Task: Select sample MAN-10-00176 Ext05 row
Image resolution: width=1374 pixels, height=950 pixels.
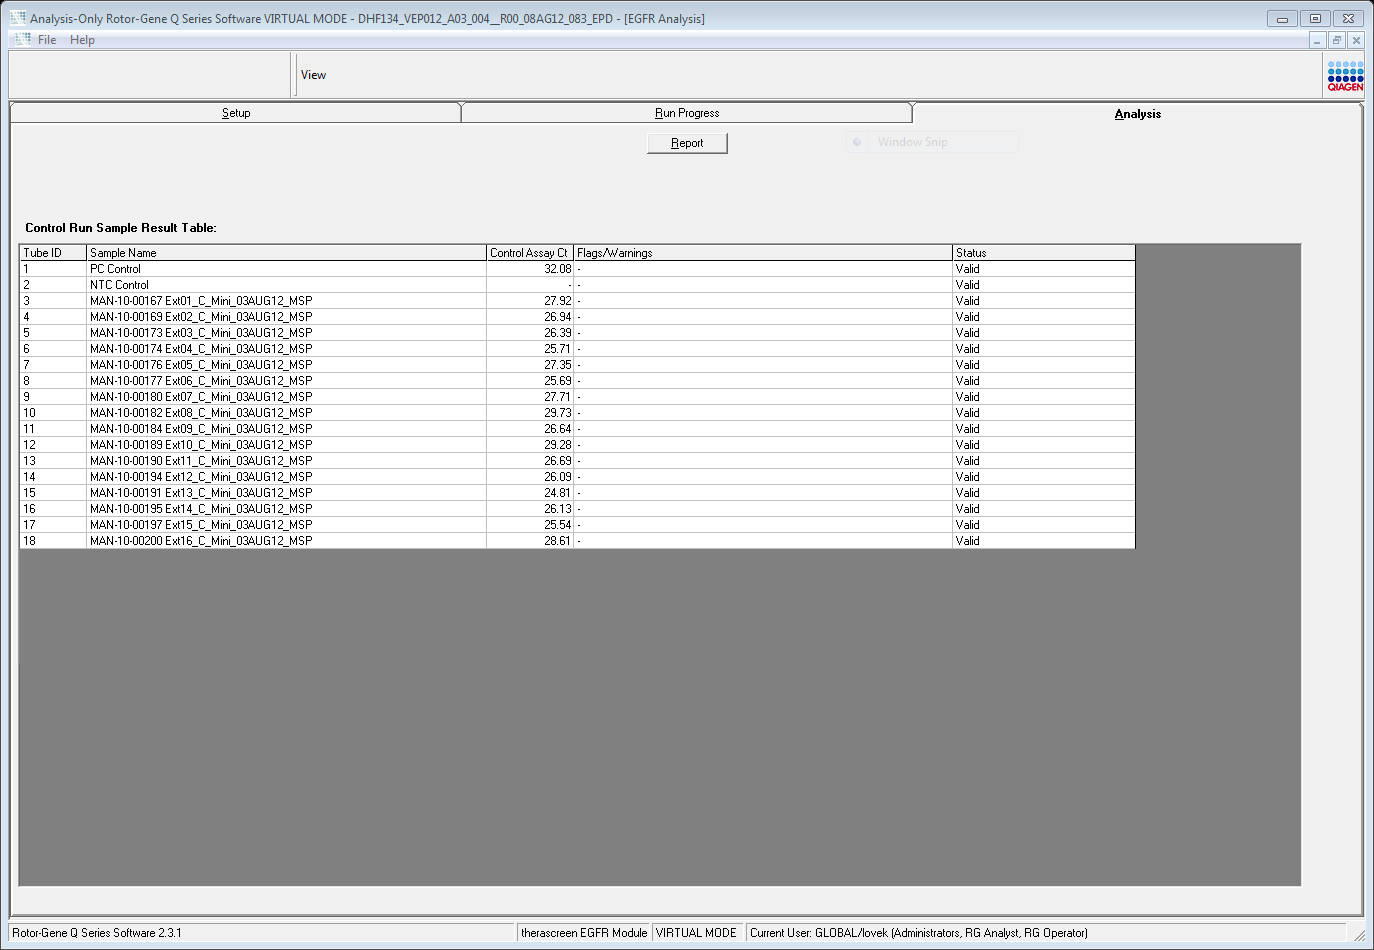Action: coord(577,365)
